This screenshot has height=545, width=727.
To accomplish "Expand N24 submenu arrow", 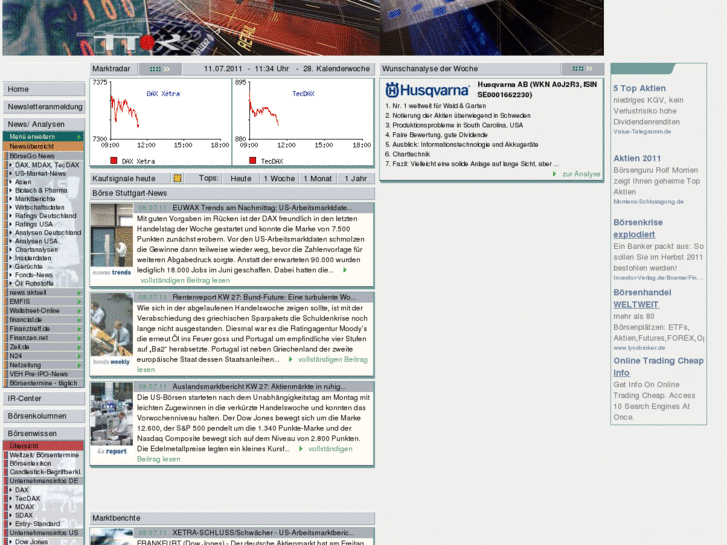I will point(79,357).
